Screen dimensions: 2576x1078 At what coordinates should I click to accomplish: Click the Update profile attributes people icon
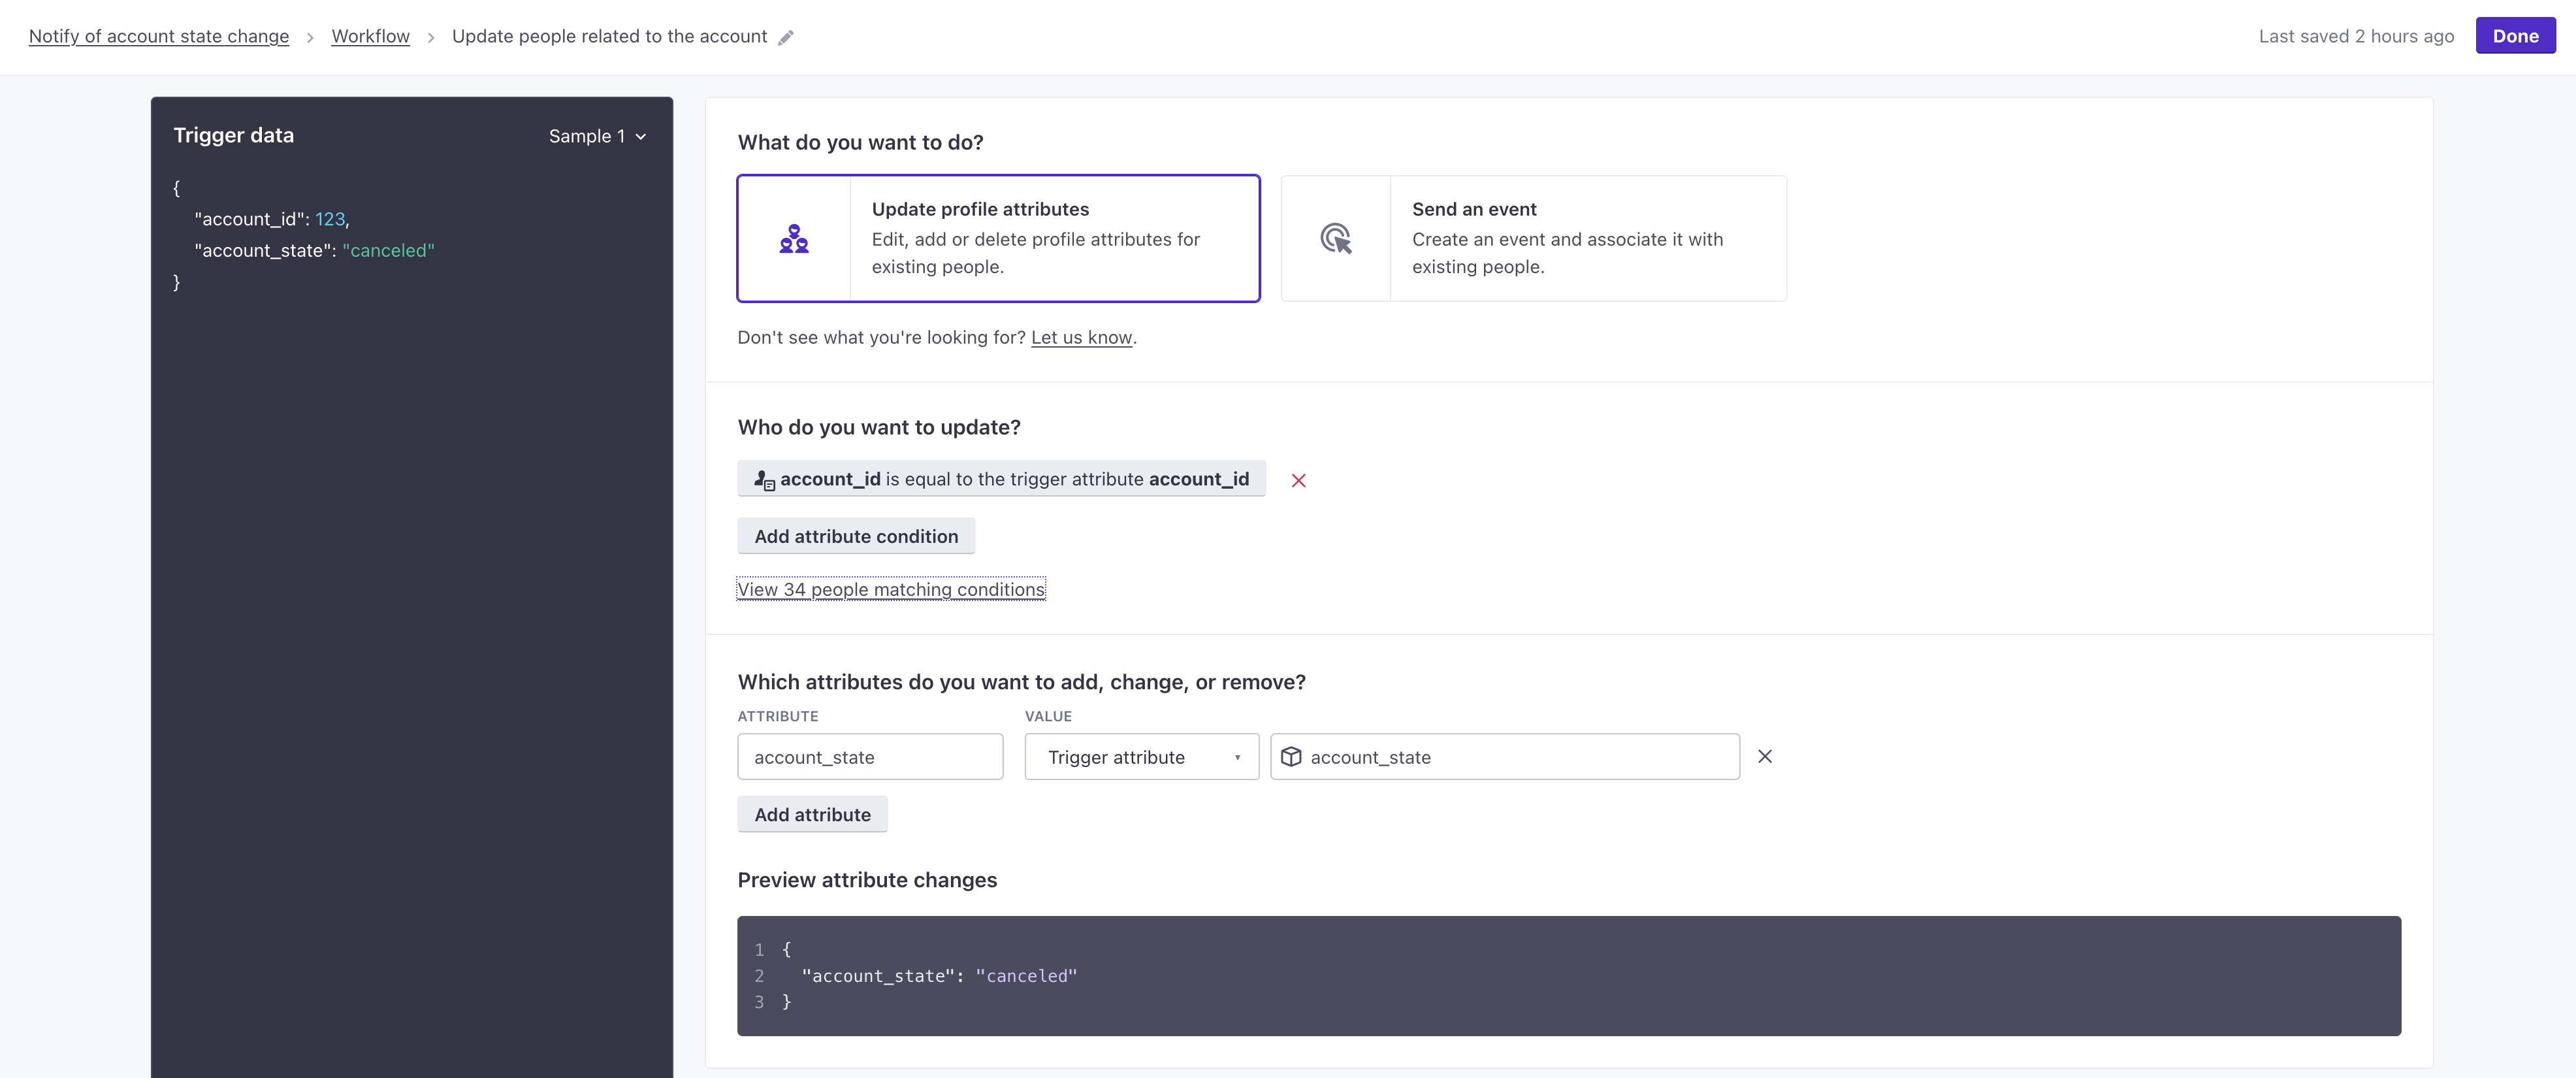tap(794, 239)
